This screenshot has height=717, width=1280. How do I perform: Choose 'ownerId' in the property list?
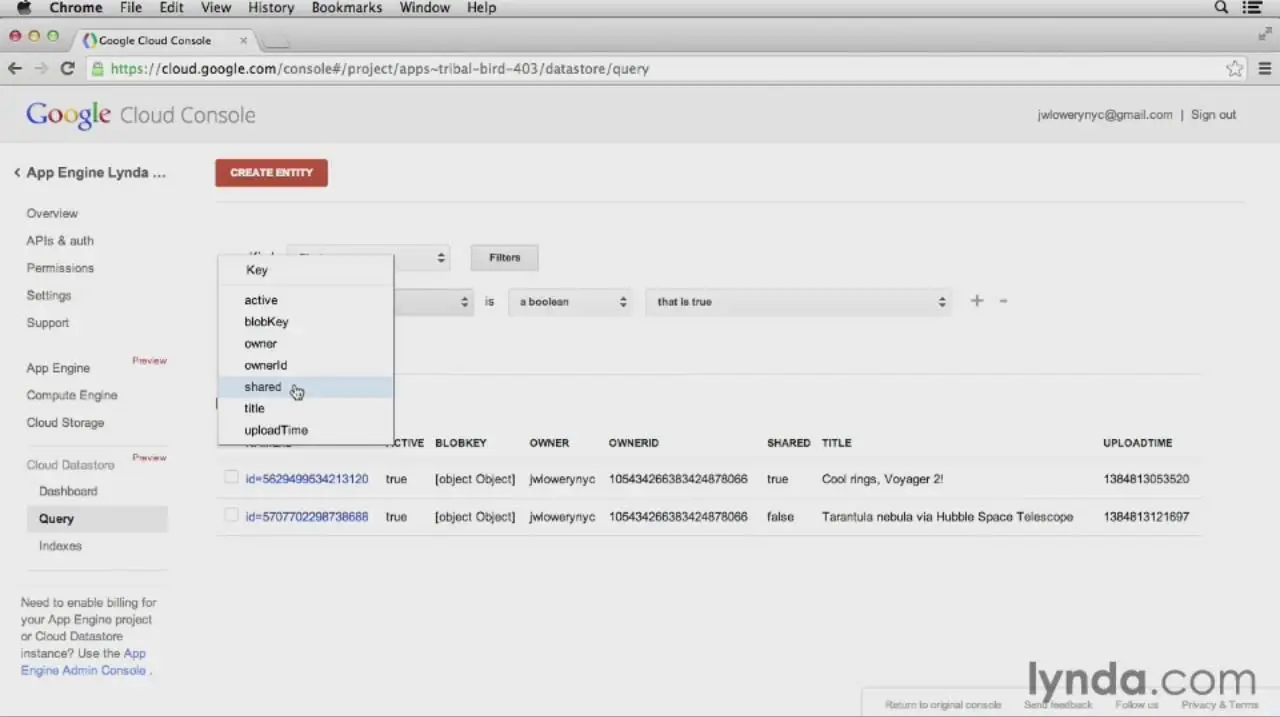[x=305, y=365]
